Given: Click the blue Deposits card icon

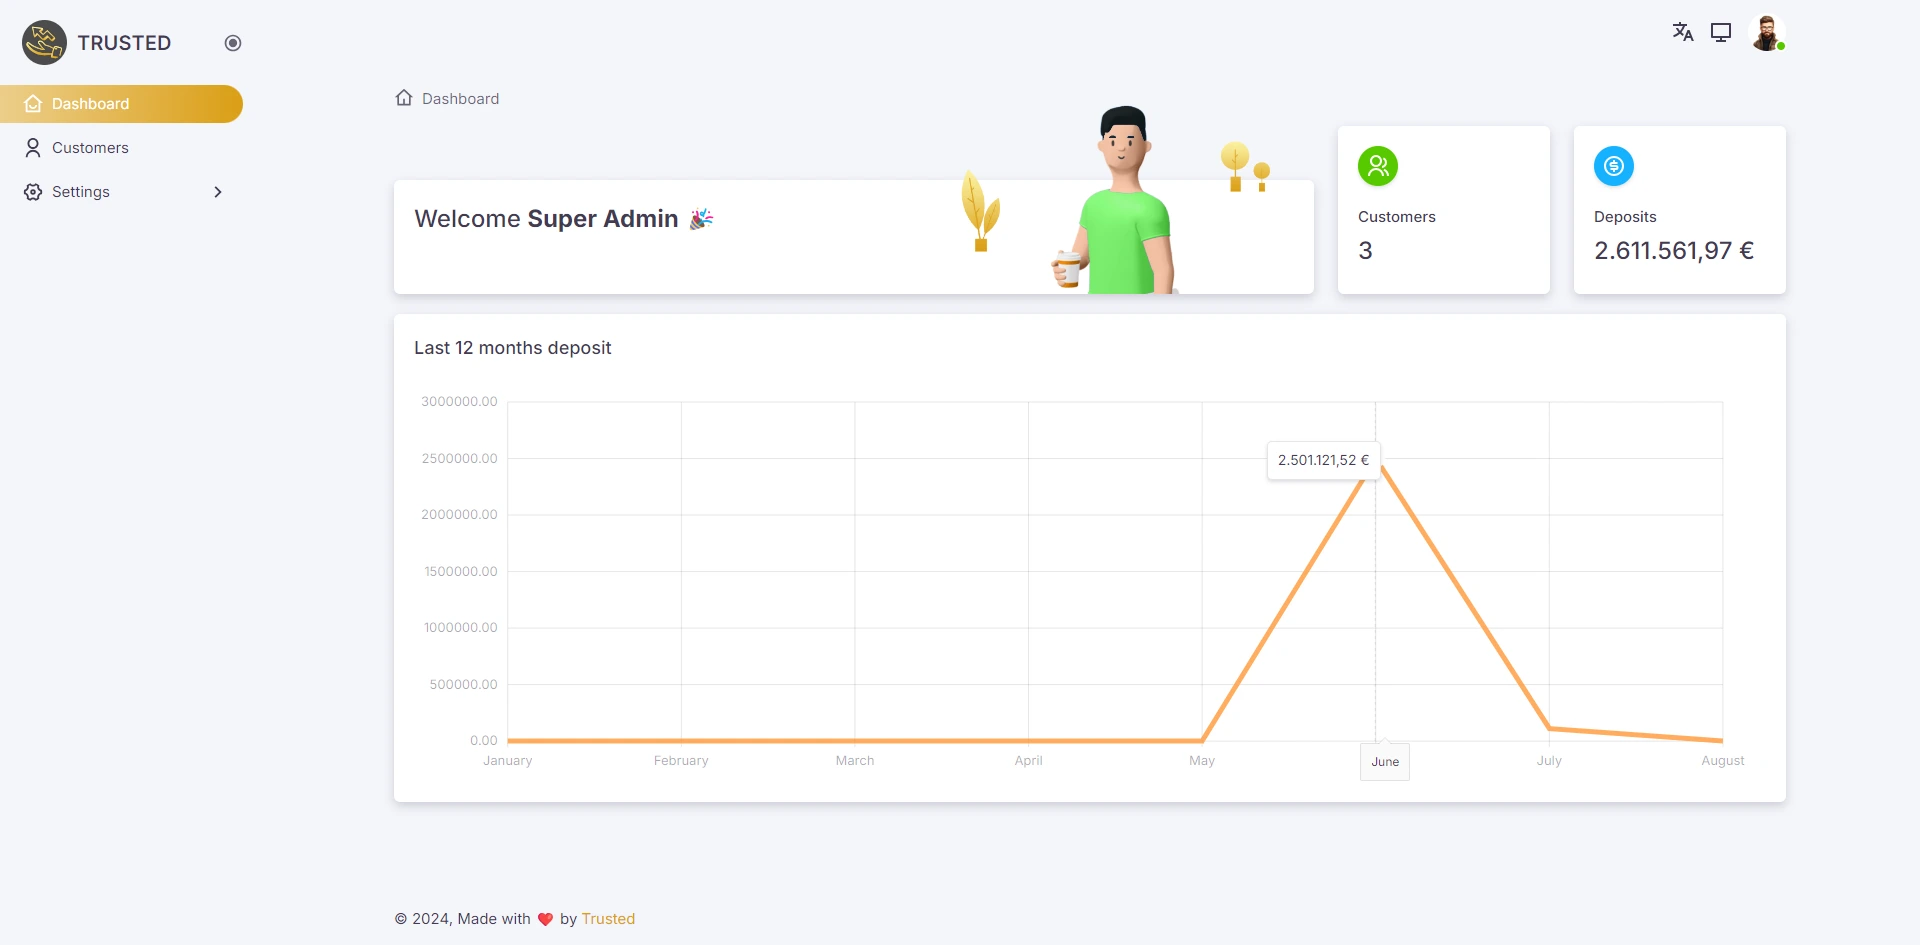Looking at the screenshot, I should coord(1613,166).
